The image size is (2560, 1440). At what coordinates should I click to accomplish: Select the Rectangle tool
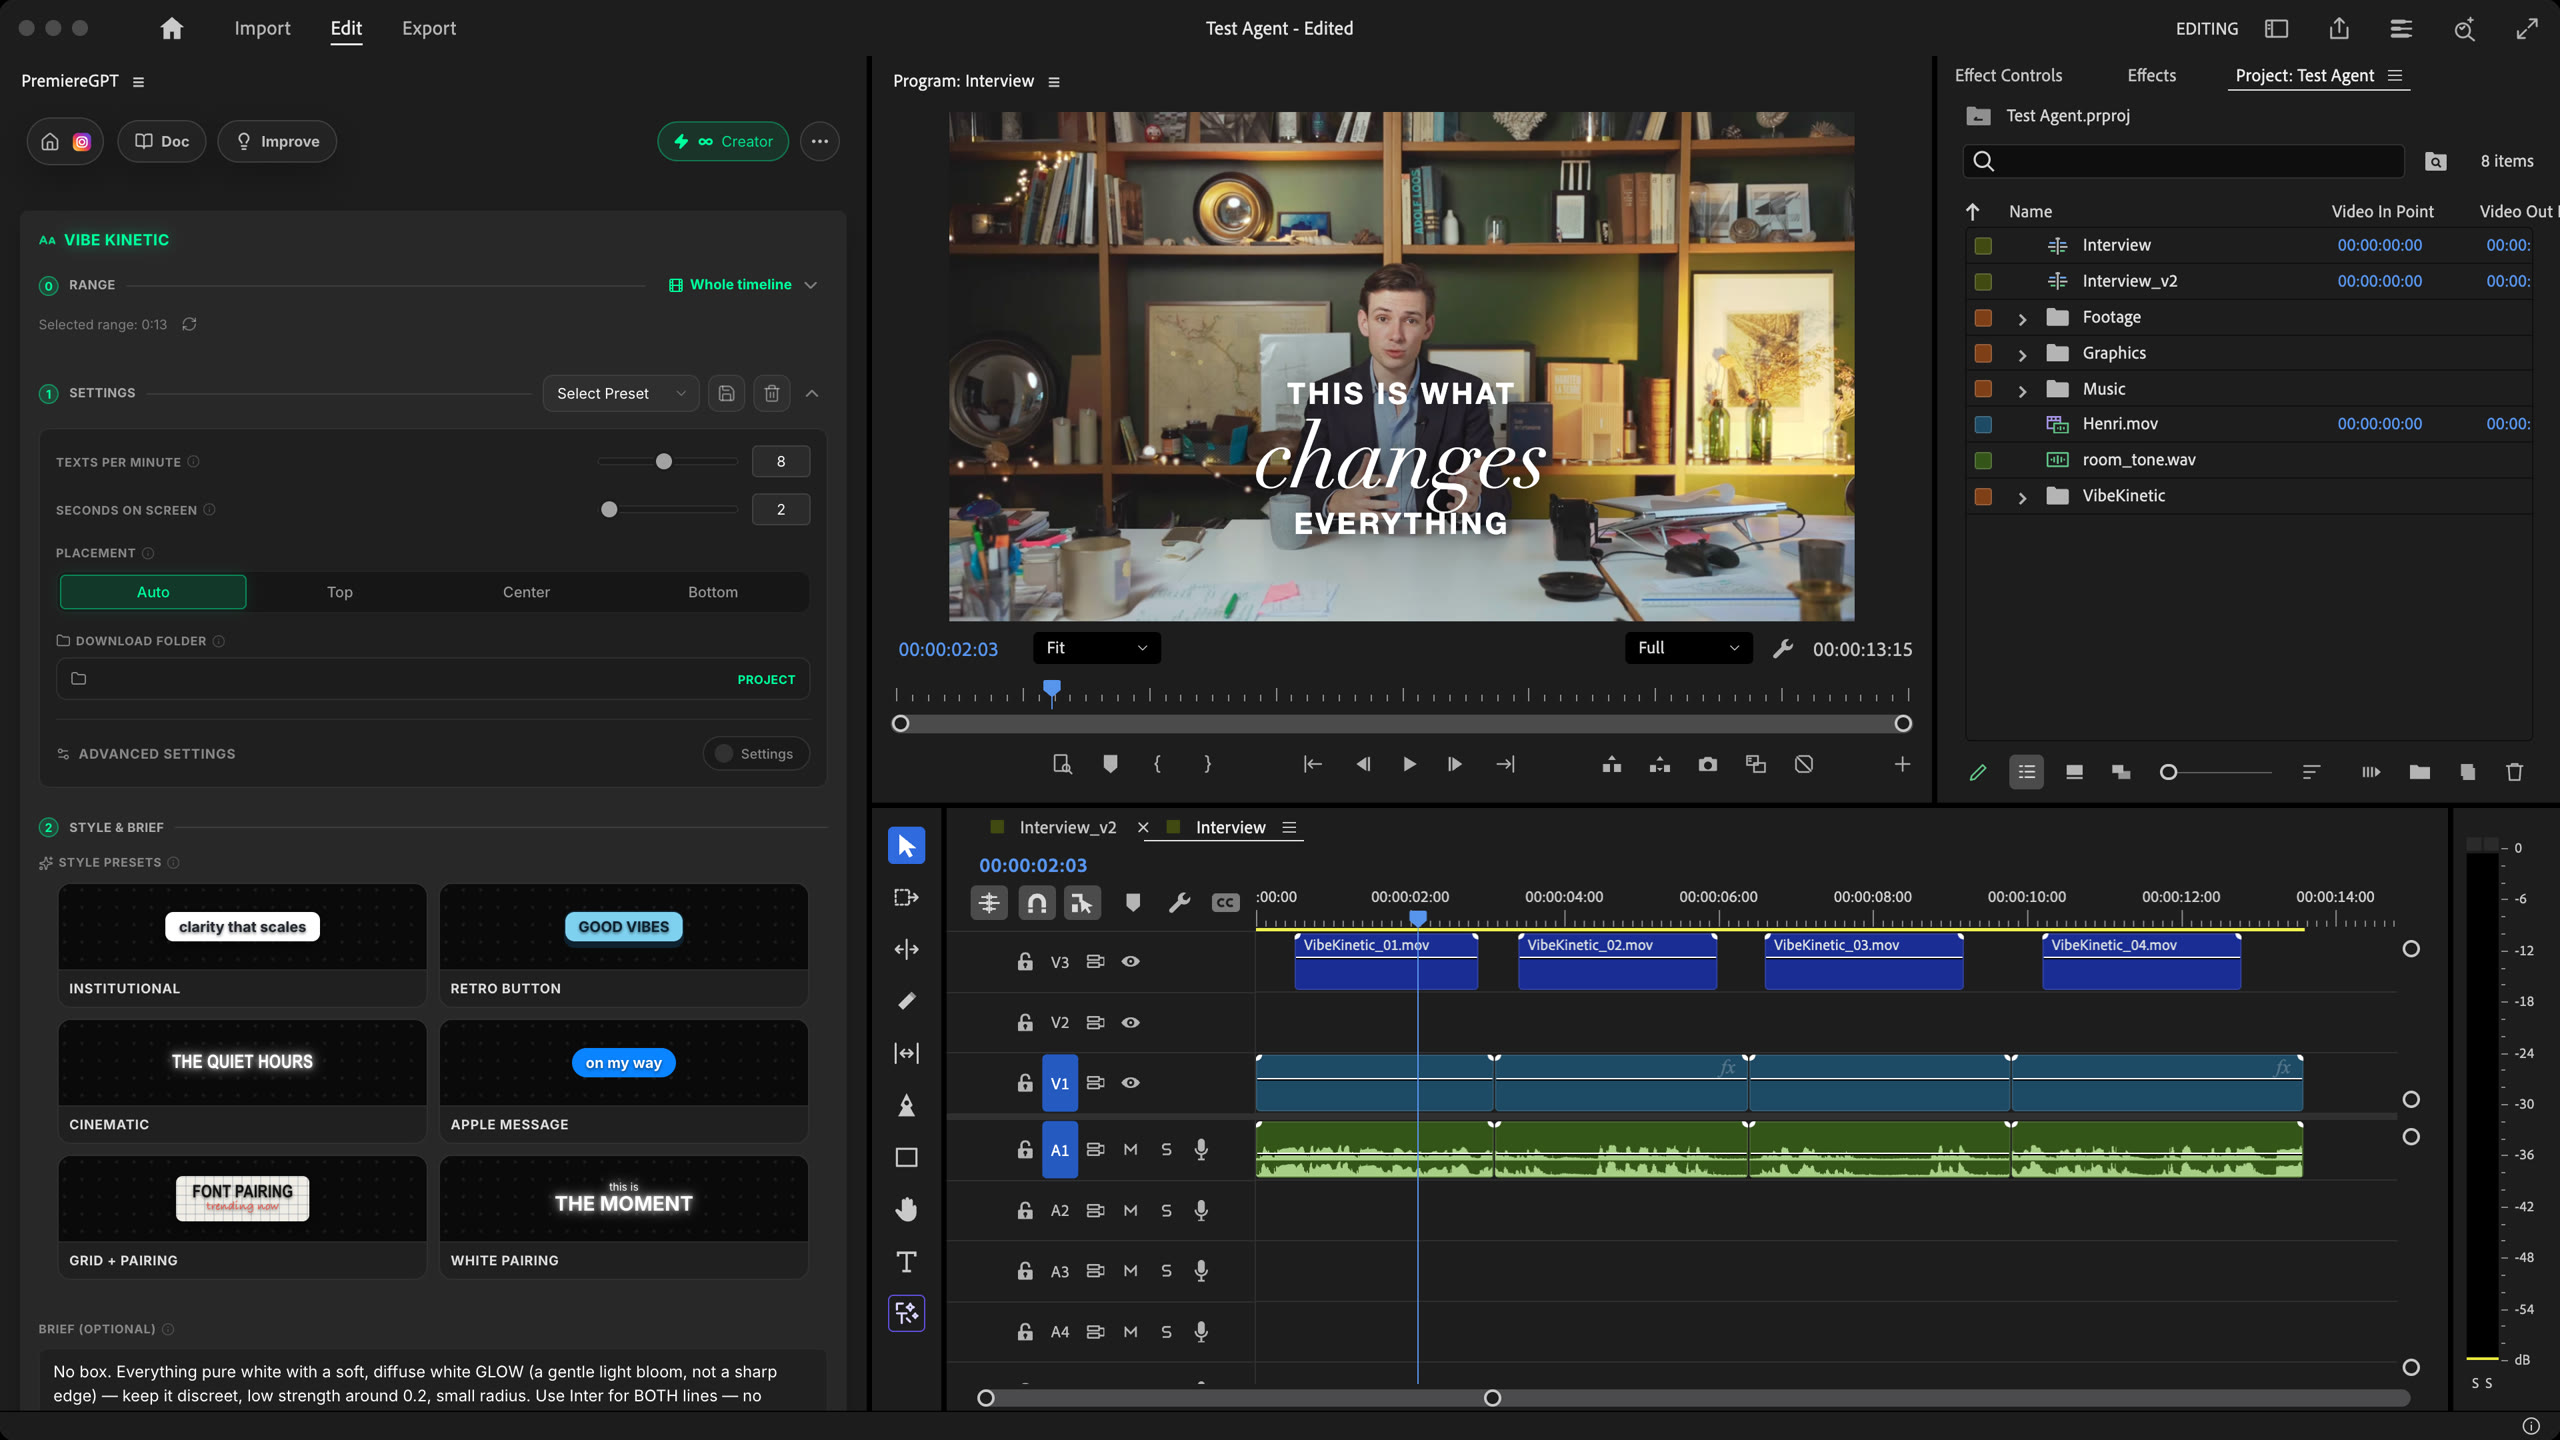pos(906,1157)
